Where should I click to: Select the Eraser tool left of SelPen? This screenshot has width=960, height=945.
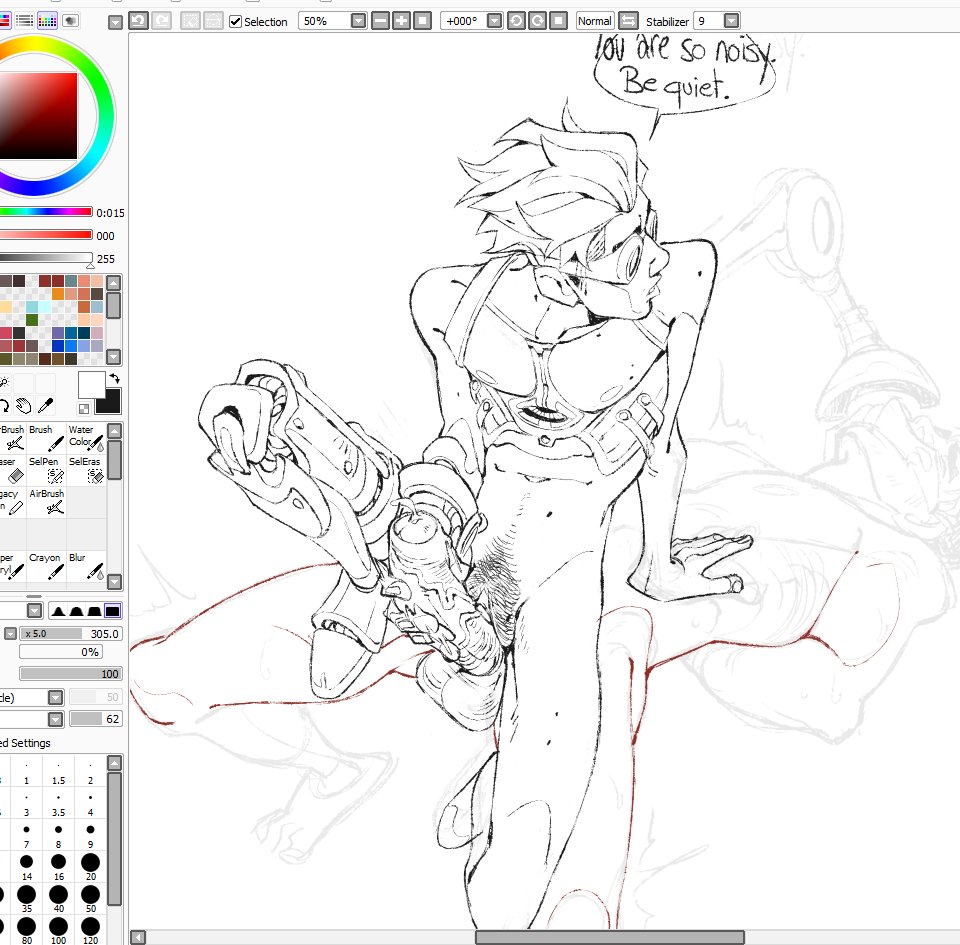coord(12,469)
